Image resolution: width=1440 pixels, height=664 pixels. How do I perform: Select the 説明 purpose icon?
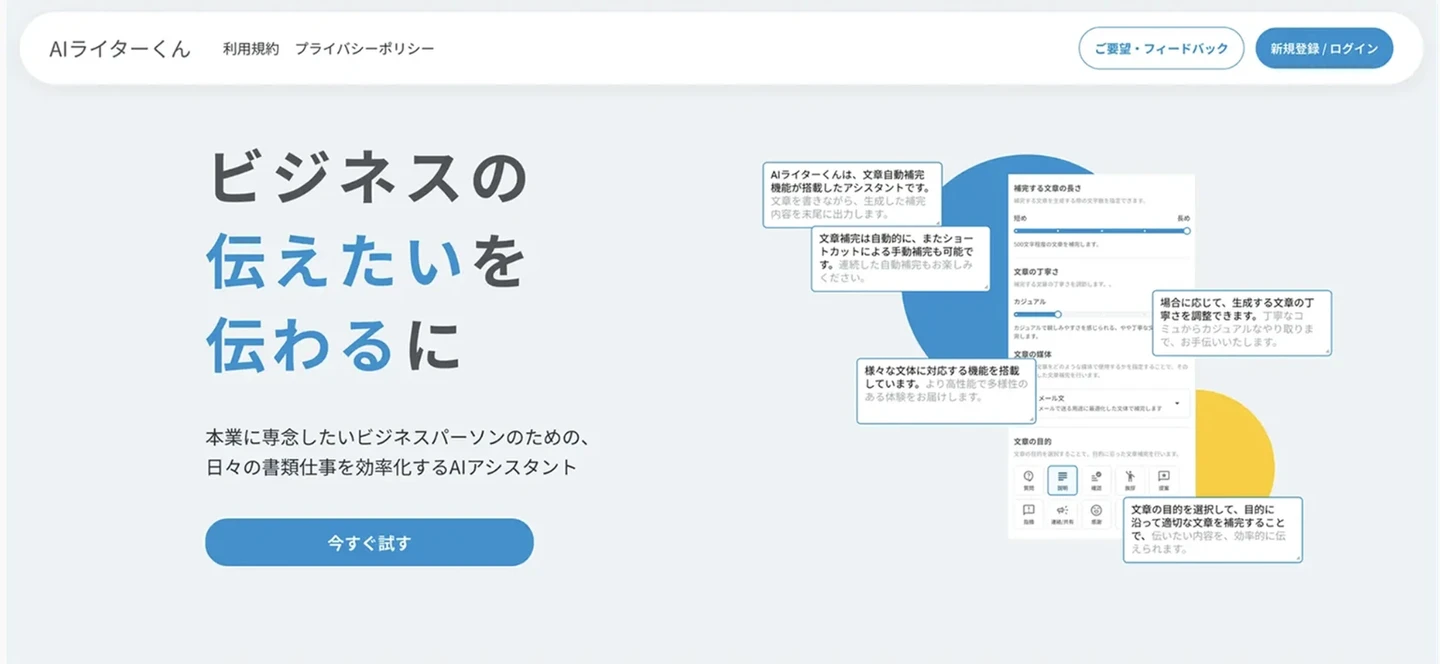(1062, 480)
